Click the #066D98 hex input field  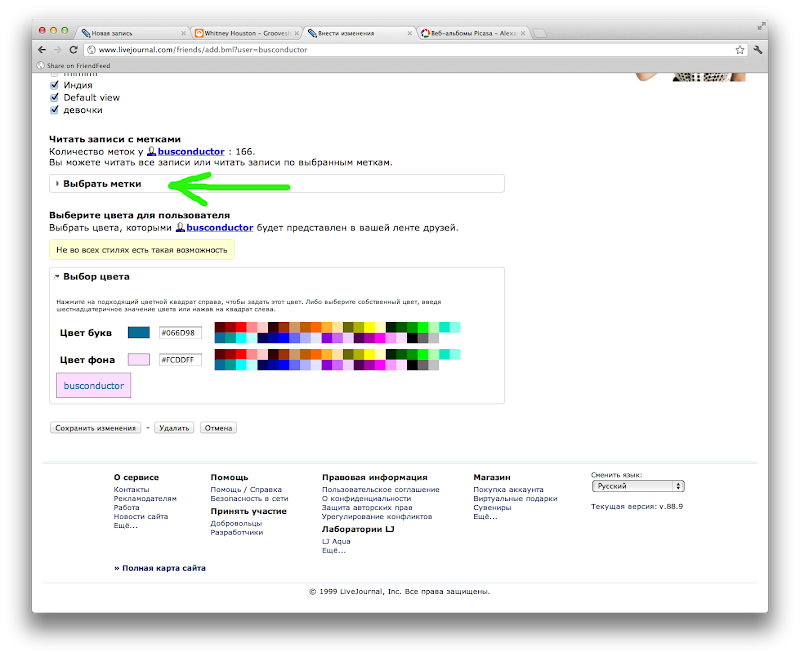tap(180, 333)
